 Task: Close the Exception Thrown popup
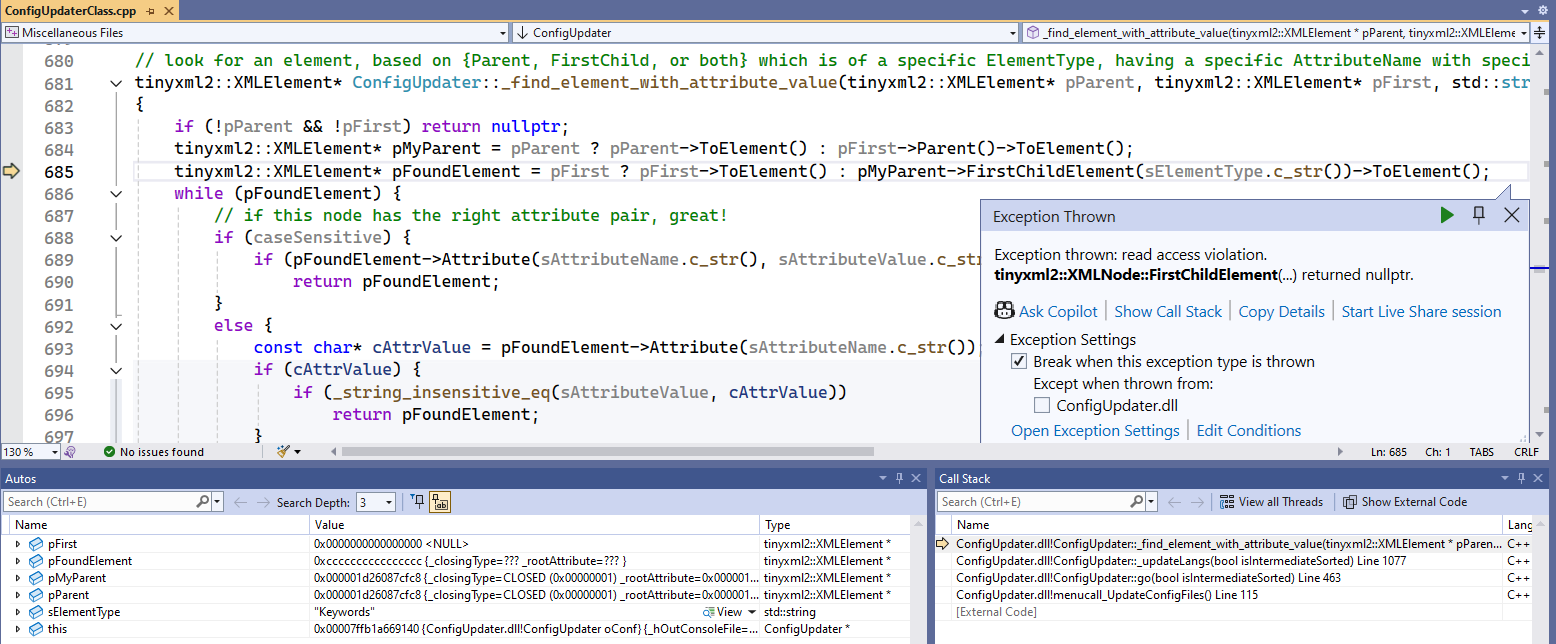point(1511,215)
